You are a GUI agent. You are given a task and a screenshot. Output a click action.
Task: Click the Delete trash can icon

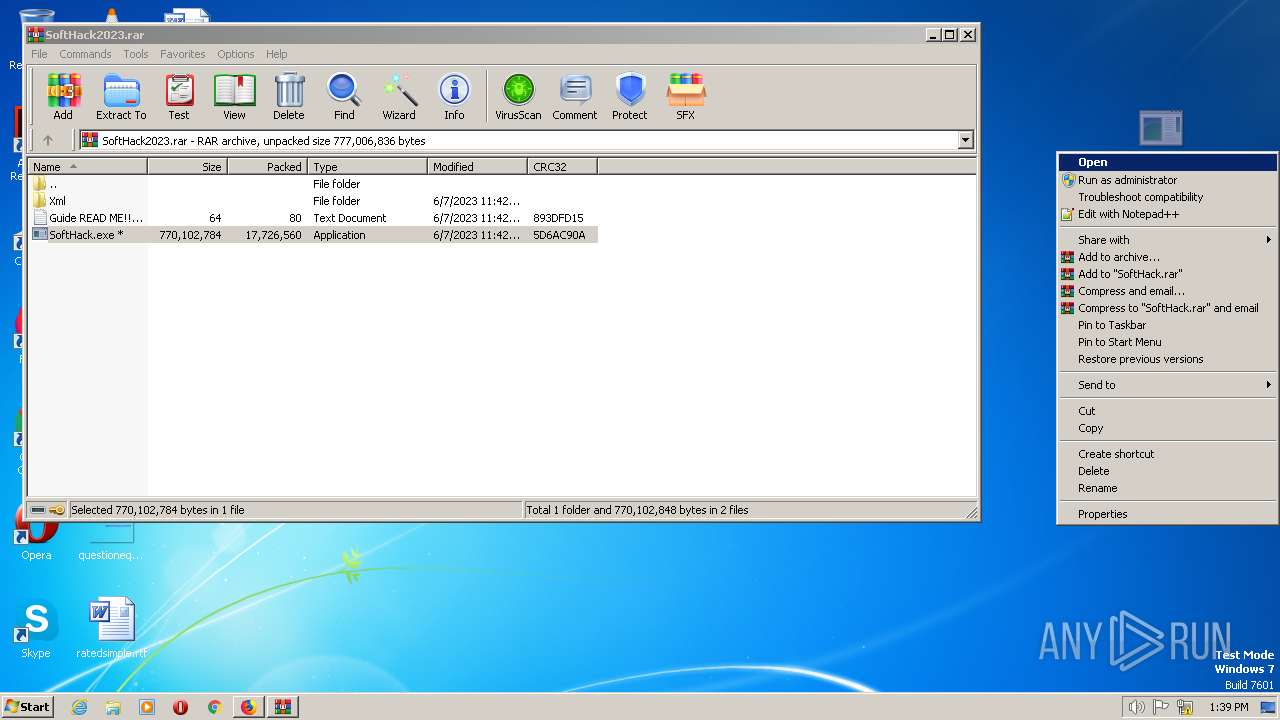click(289, 97)
